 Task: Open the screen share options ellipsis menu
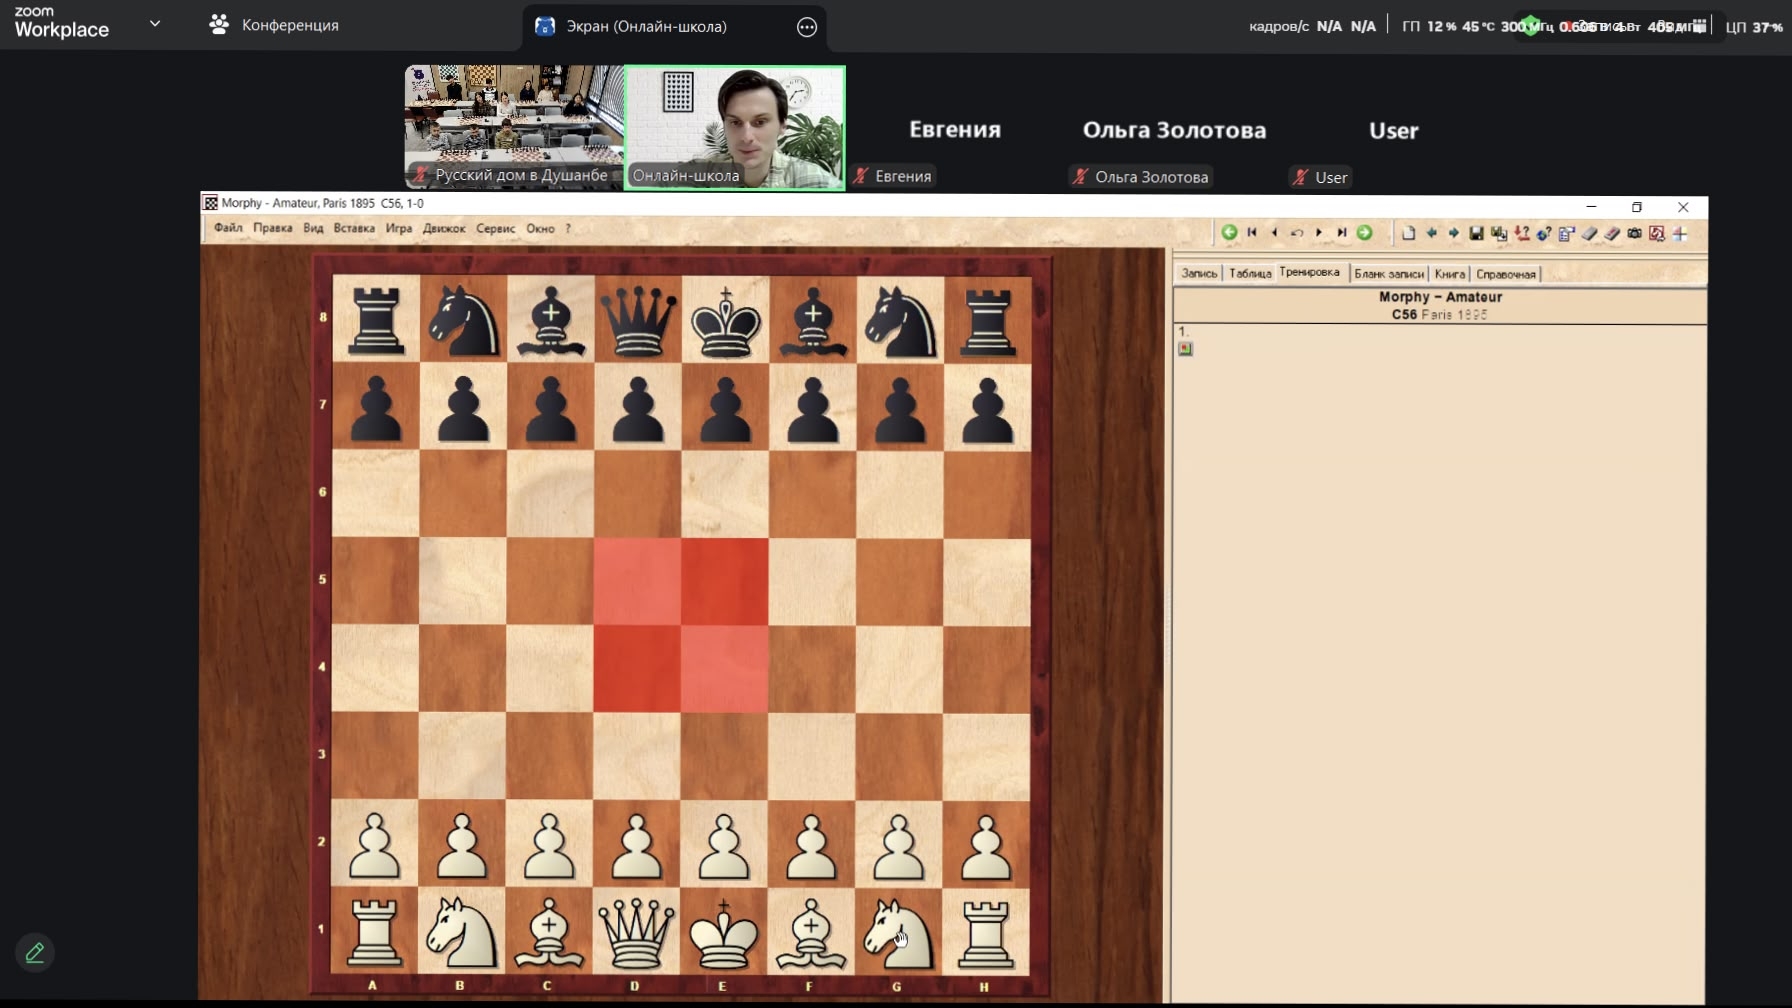pyautogui.click(x=807, y=27)
